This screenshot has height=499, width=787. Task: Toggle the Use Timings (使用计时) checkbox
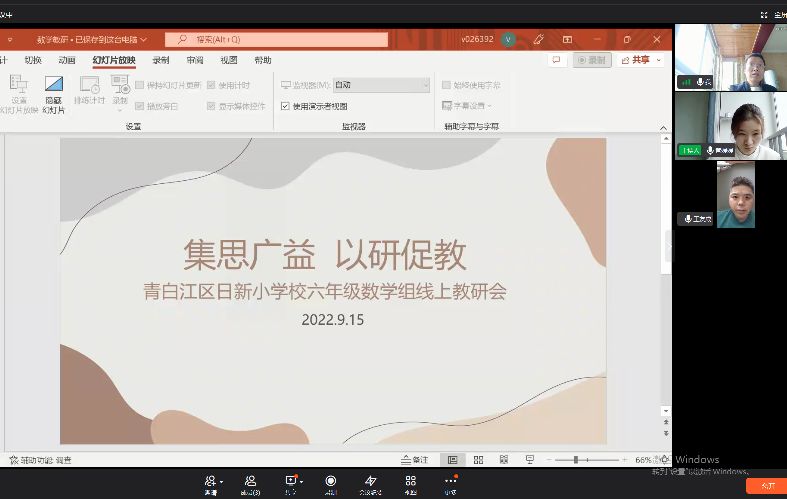coord(211,85)
